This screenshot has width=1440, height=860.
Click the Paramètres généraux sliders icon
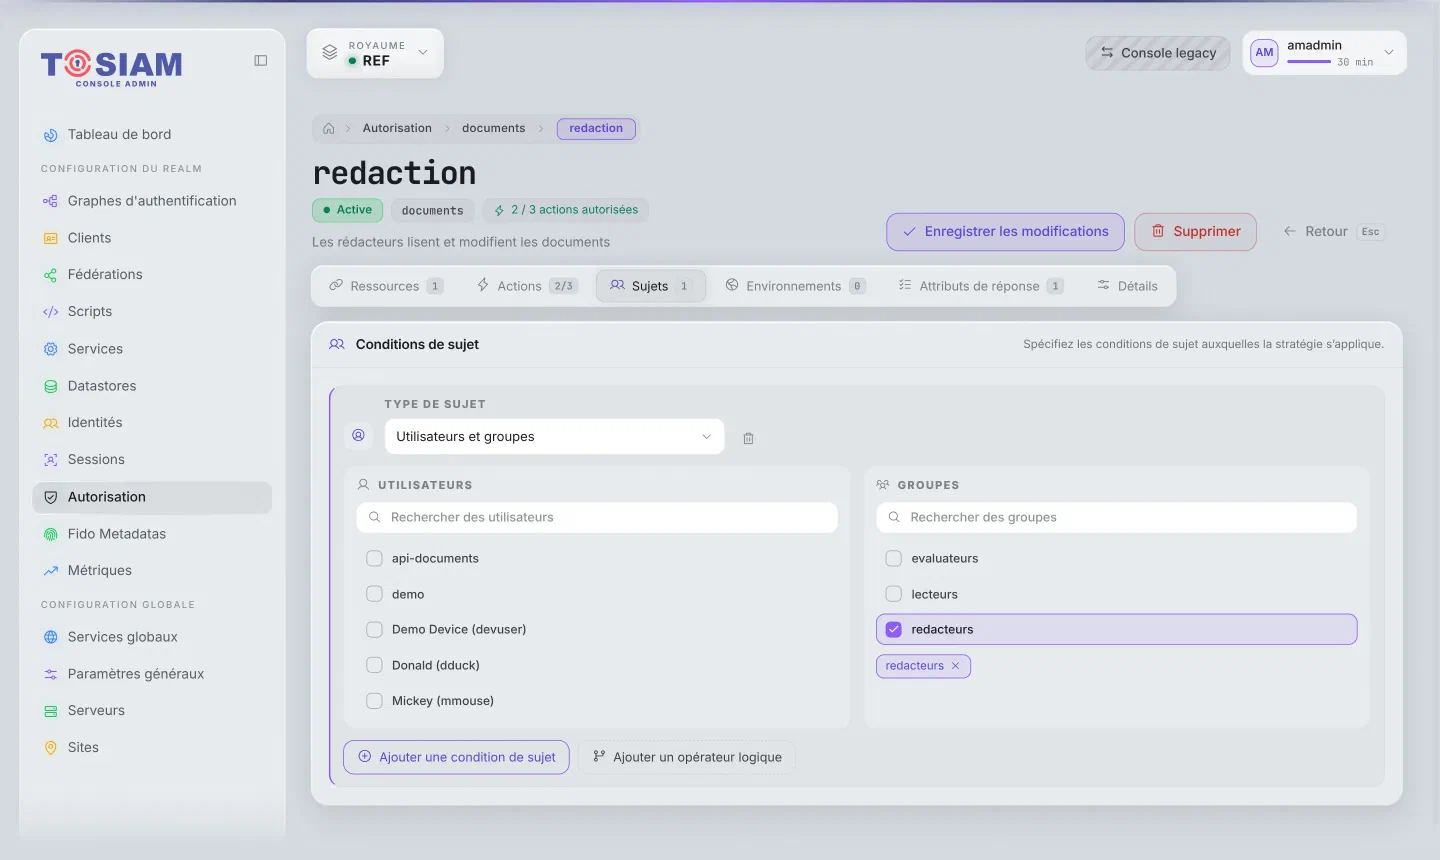click(51, 674)
